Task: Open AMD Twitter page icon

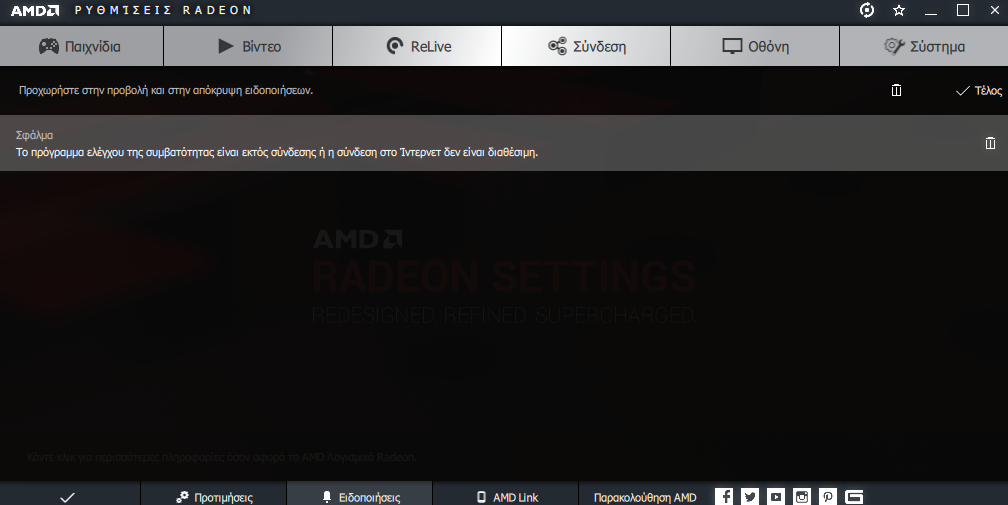Action: tap(750, 496)
